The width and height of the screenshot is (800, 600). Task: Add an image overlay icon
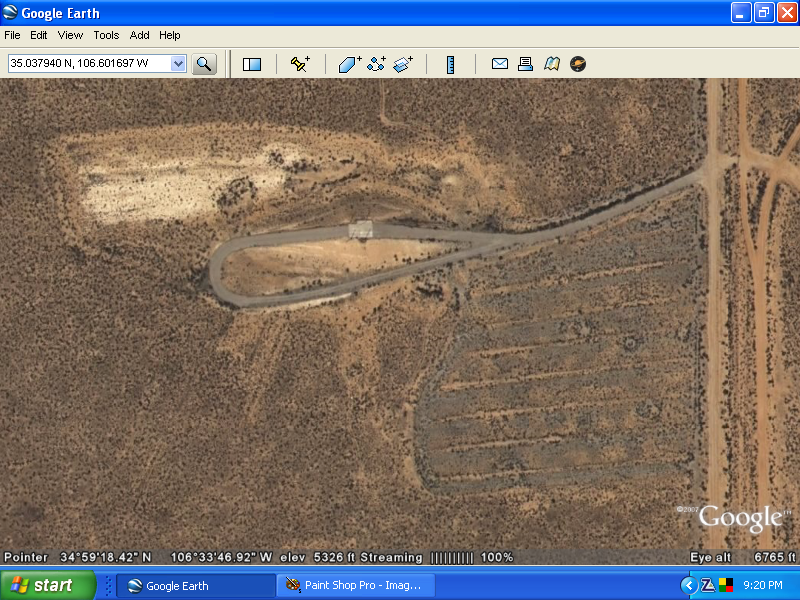click(x=403, y=64)
